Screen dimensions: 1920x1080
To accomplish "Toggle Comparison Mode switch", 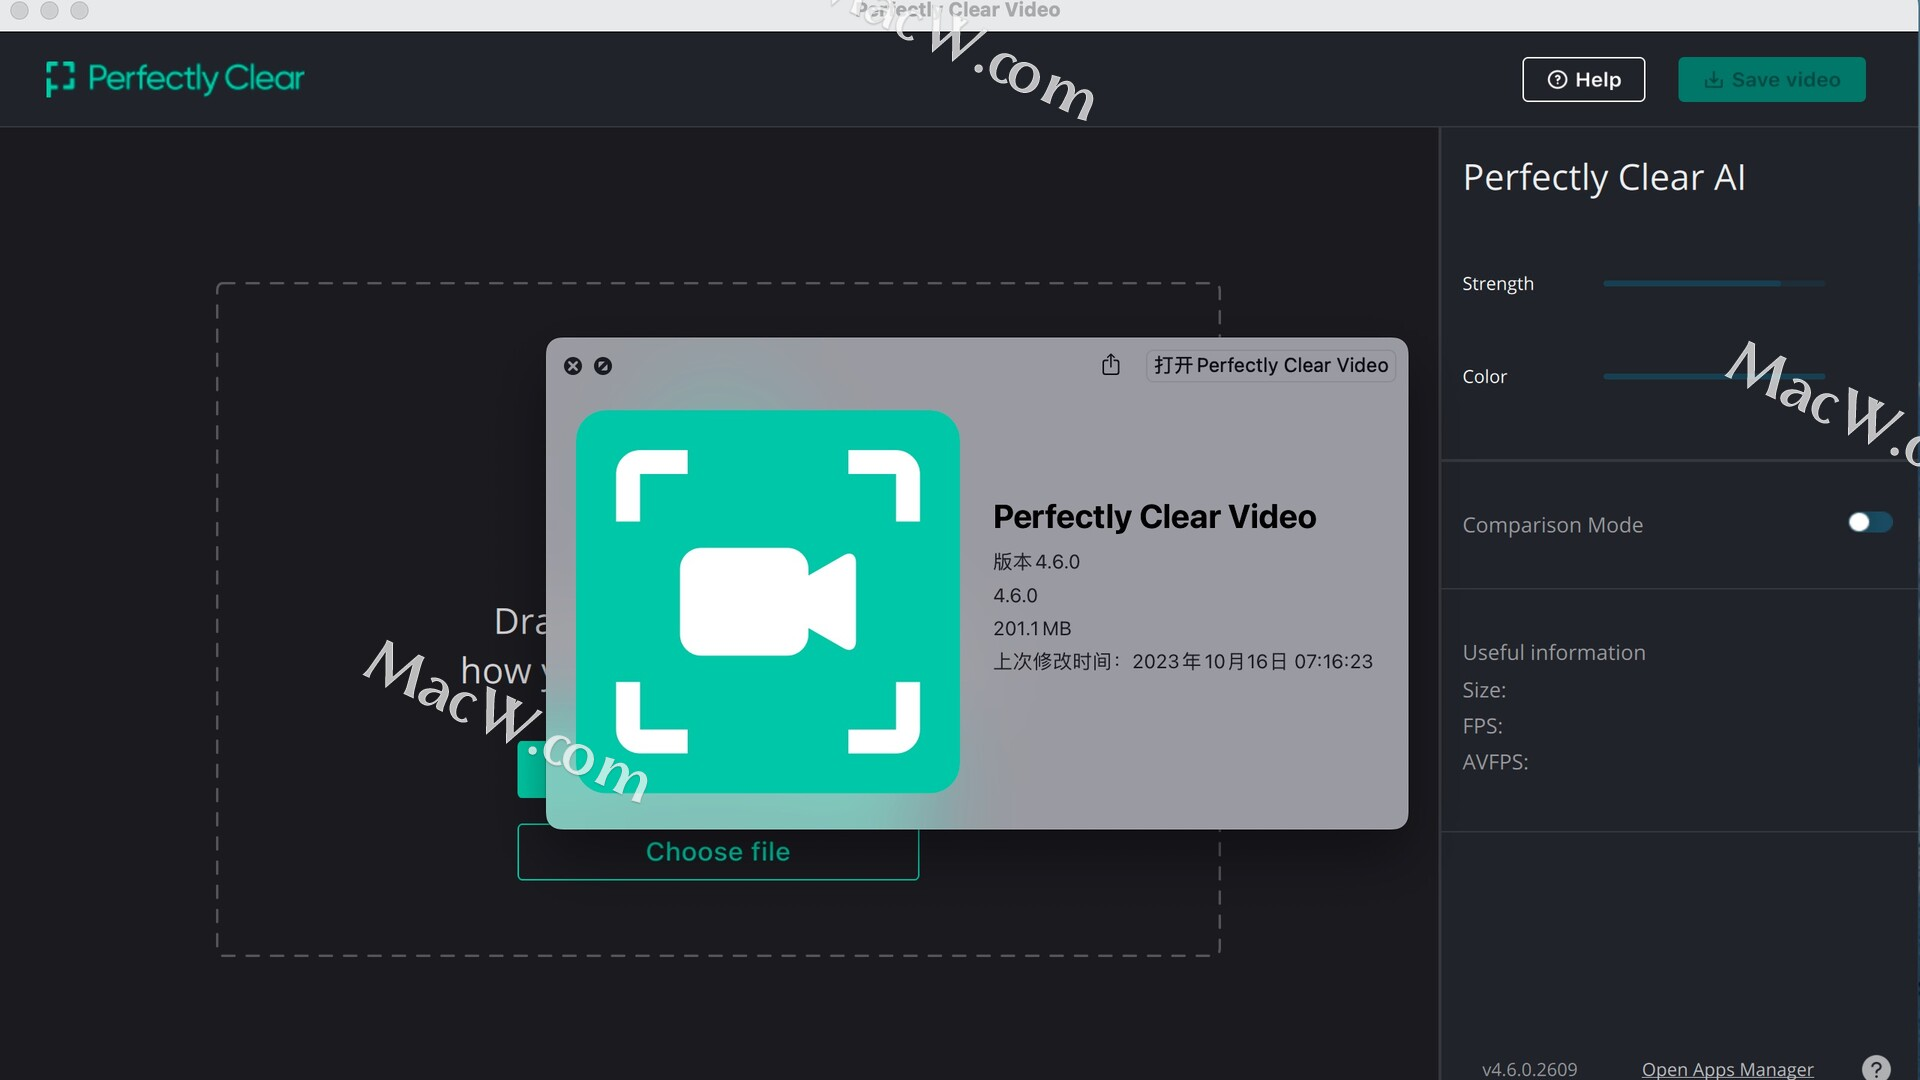I will click(x=1870, y=523).
